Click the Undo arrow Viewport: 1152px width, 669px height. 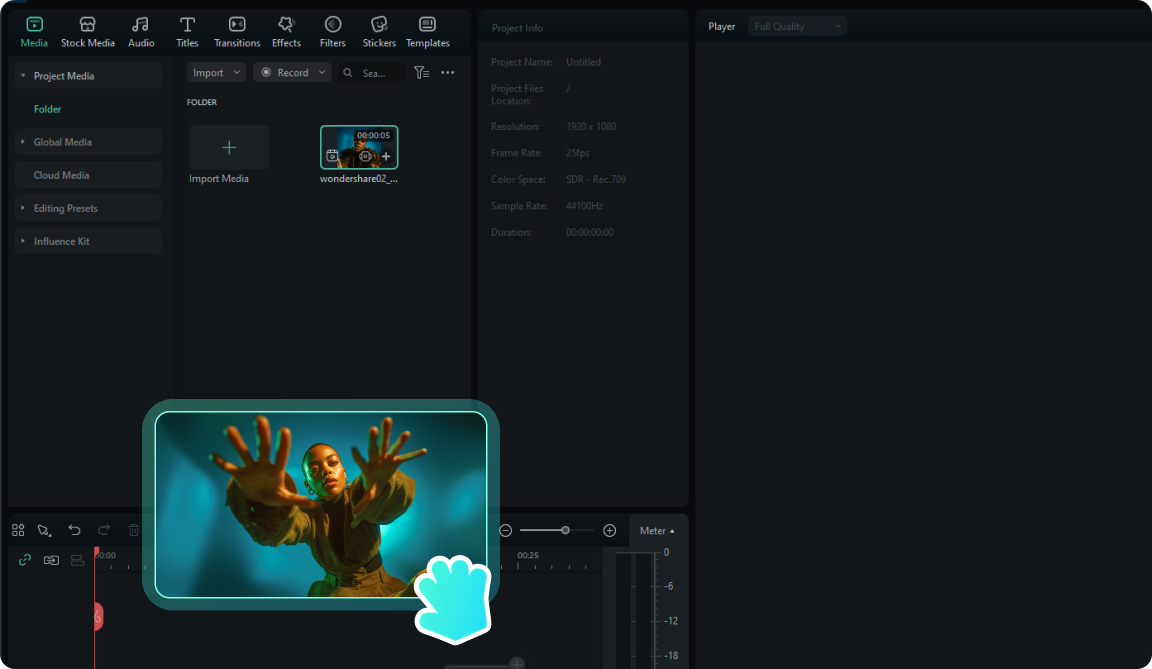[74, 529]
